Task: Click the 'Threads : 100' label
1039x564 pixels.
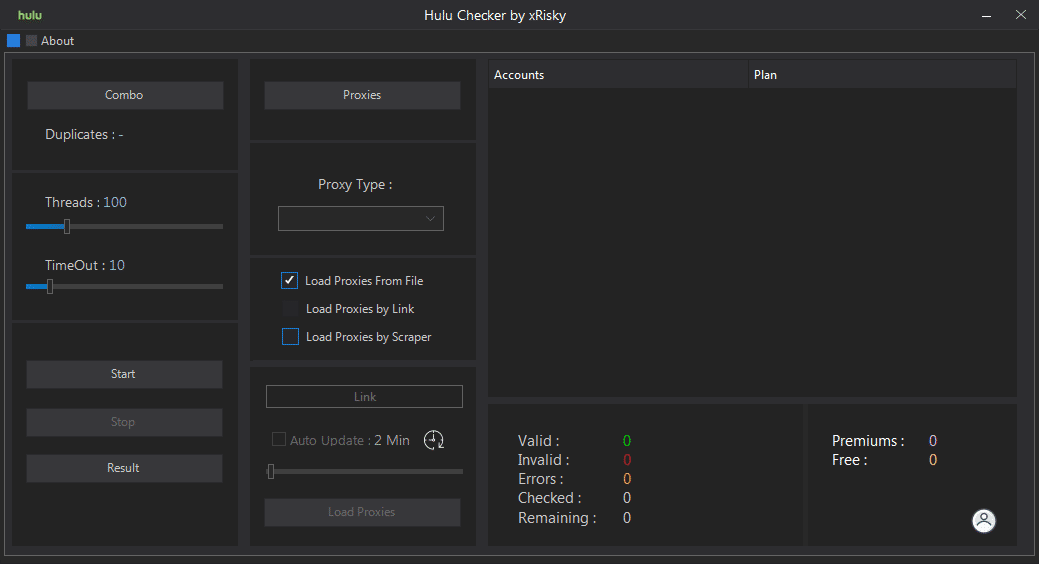Action: coord(85,202)
